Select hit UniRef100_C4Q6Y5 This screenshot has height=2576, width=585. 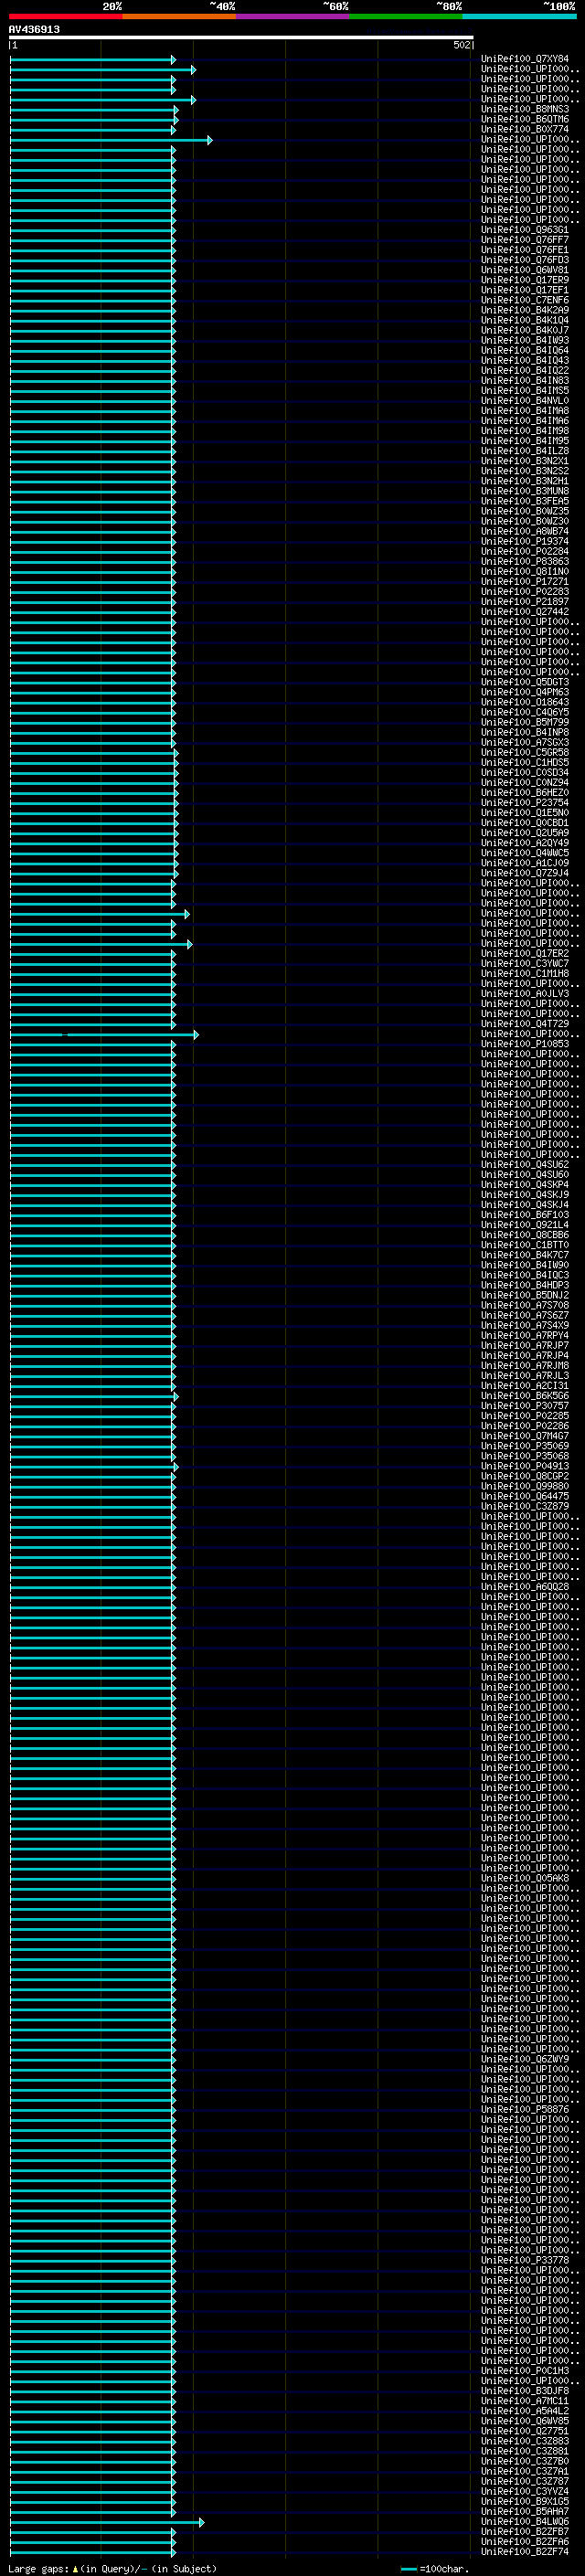pyautogui.click(x=525, y=712)
